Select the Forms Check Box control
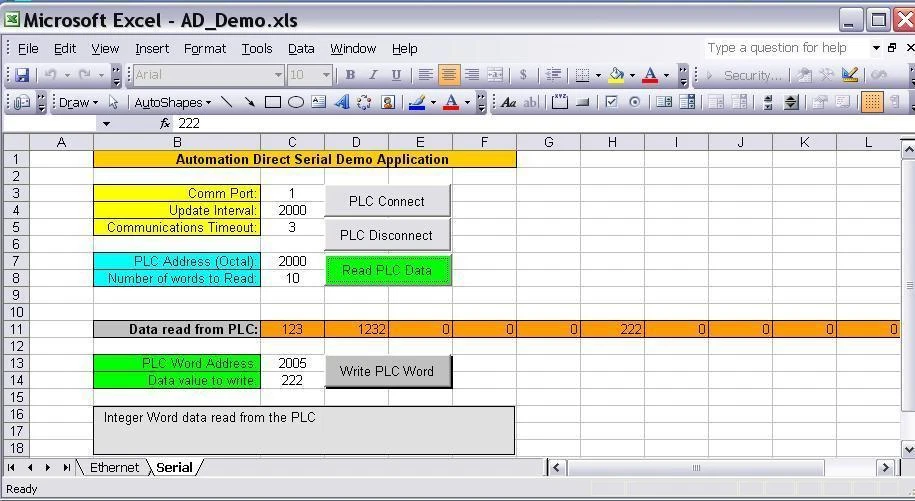The height and width of the screenshot is (501, 915). click(x=611, y=103)
